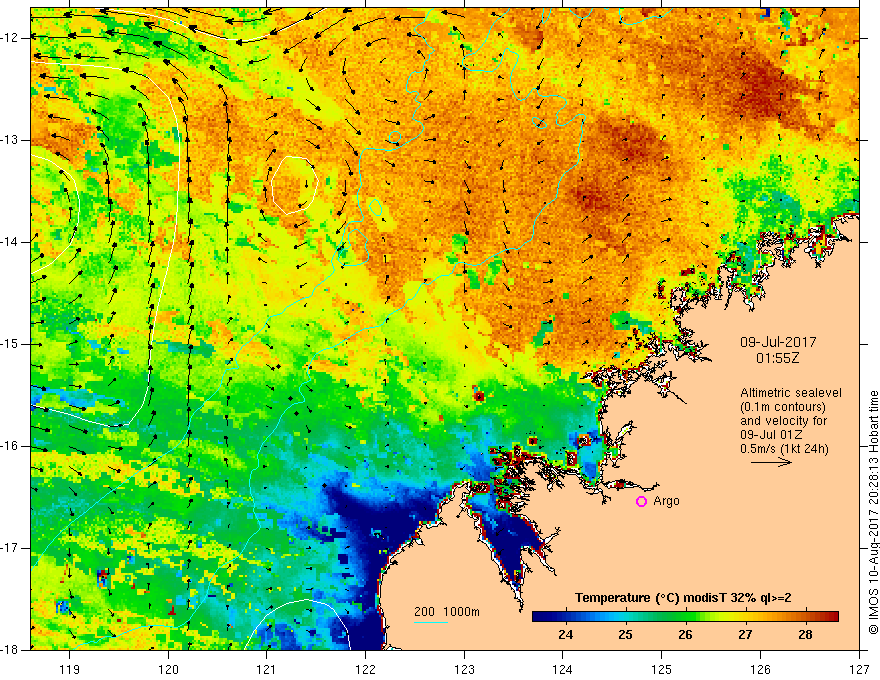
Task: Click the magenta Argo float circle marker
Action: point(641,501)
